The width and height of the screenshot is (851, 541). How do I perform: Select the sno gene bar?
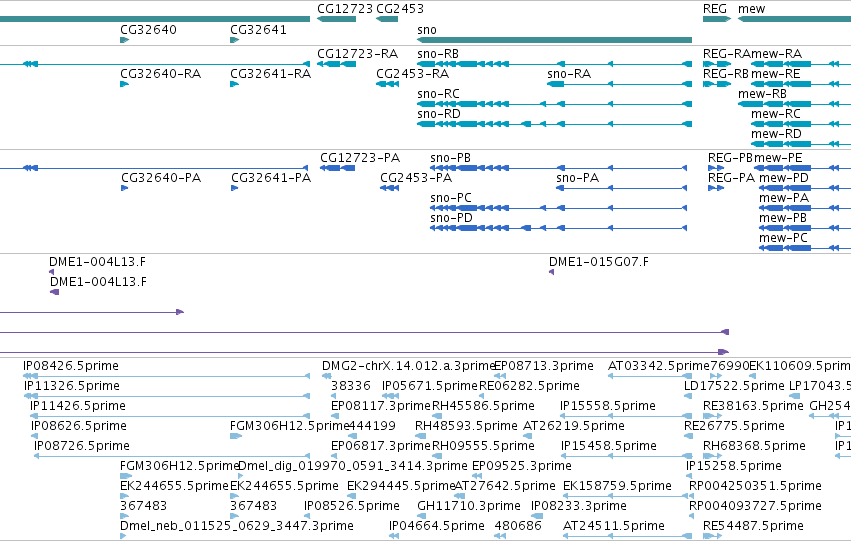coord(554,40)
